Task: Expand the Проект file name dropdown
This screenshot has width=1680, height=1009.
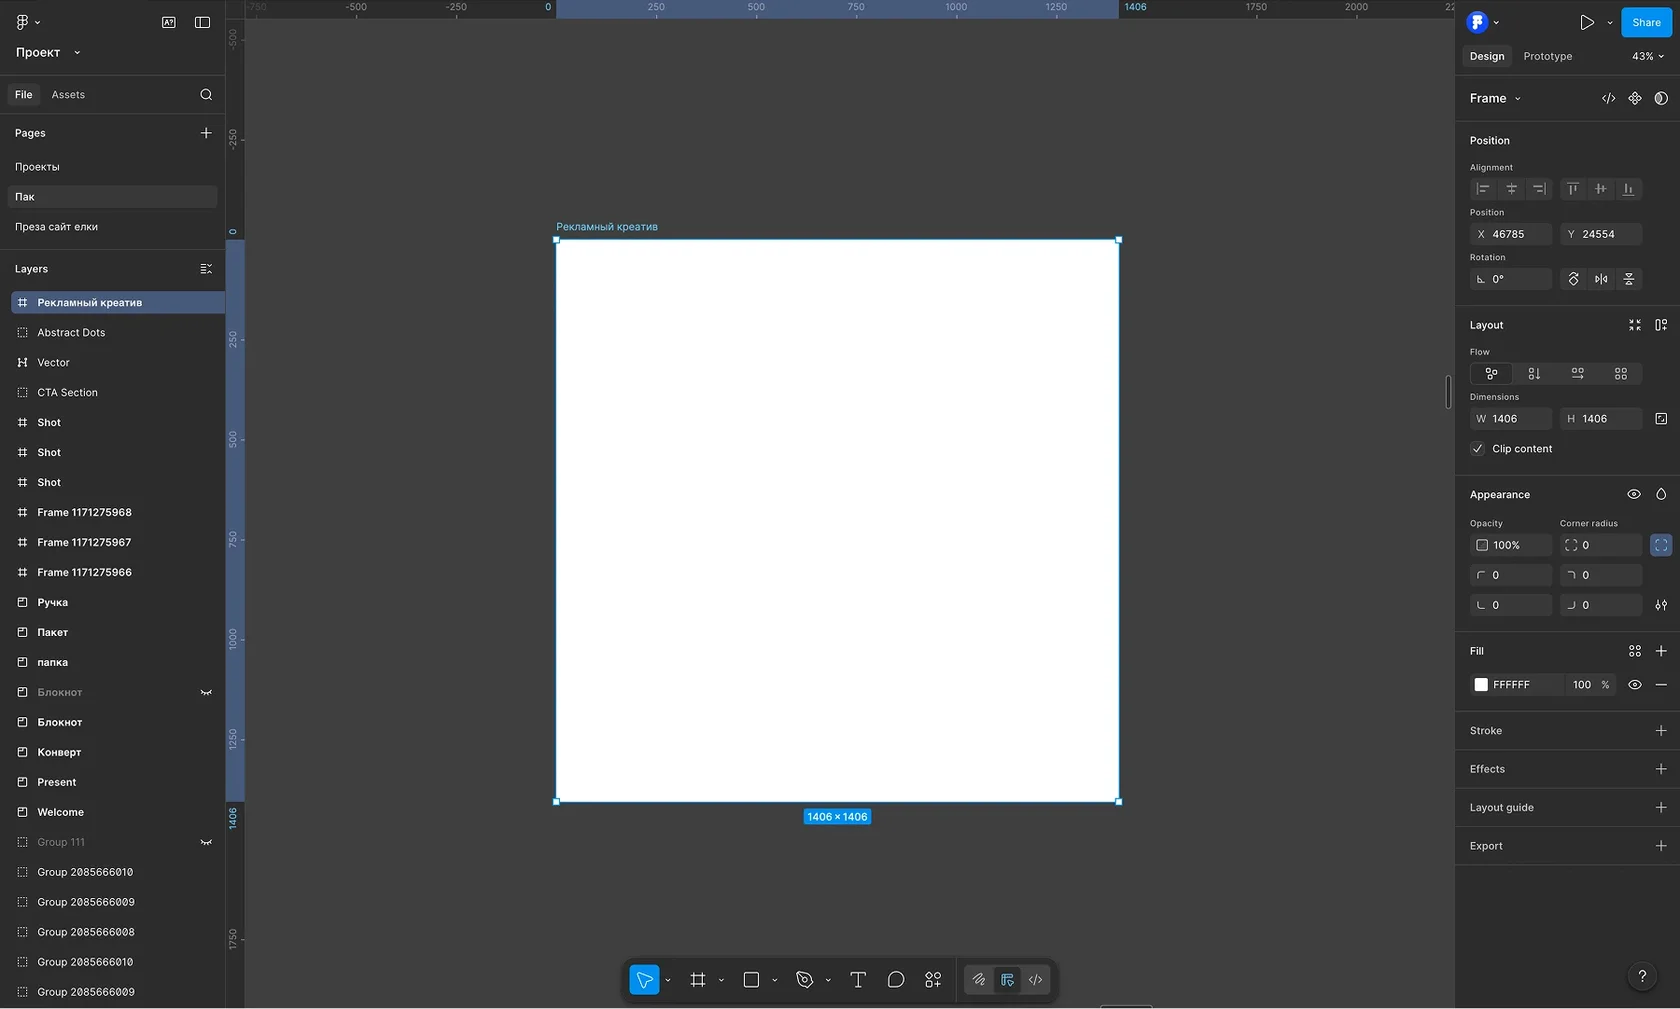Action: coord(48,52)
